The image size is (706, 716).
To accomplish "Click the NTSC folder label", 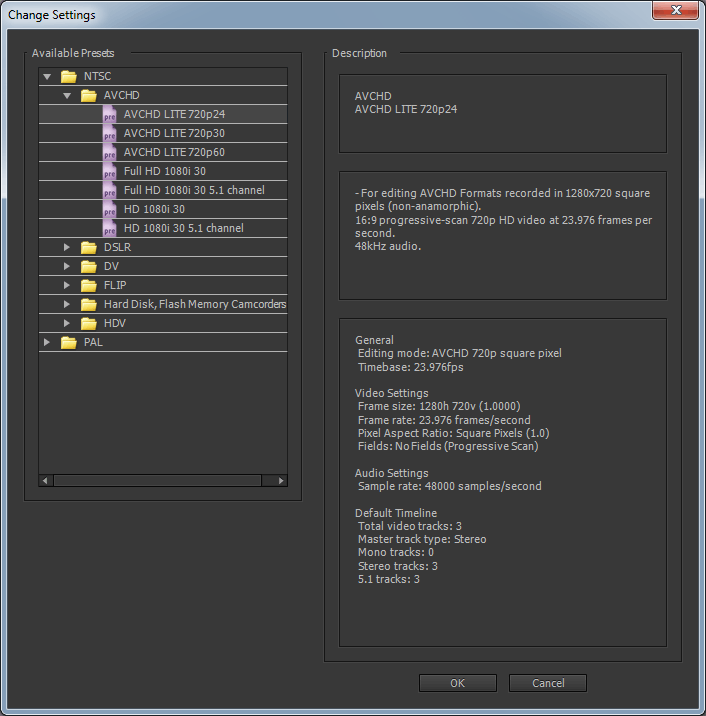I will click(x=97, y=76).
